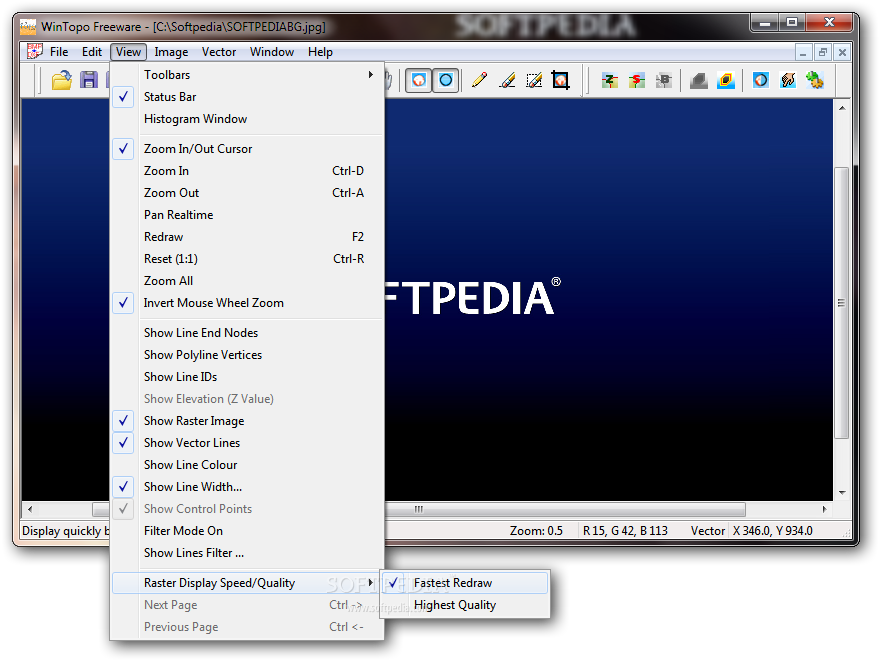Click the pointing-hand one-touch vectorise icon
The height and width of the screenshot is (661, 880).
coord(788,80)
